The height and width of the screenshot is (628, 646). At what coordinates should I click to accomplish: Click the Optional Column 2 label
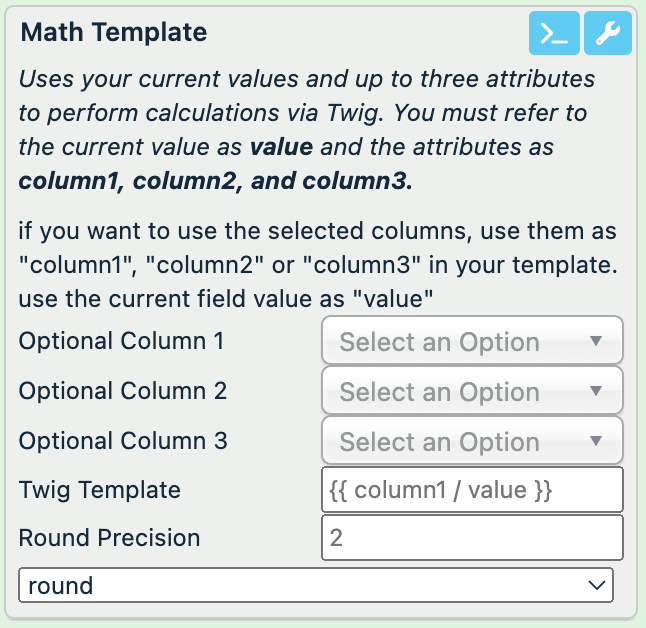[123, 390]
